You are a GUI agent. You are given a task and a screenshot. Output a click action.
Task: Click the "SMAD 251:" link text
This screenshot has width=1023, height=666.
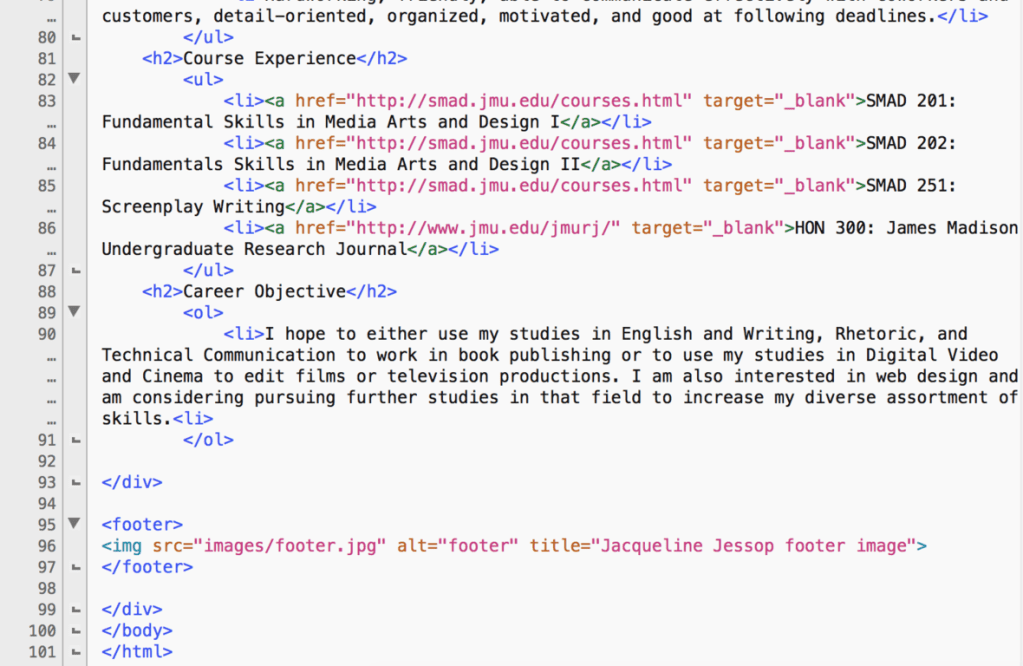click(910, 186)
